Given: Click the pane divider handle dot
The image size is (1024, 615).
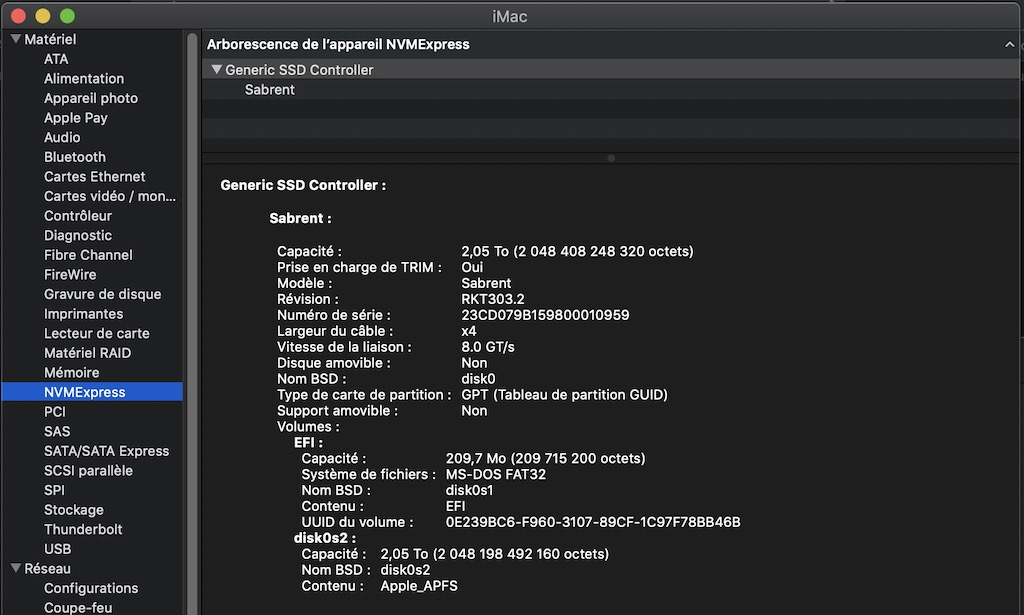Looking at the screenshot, I should coord(611,158).
